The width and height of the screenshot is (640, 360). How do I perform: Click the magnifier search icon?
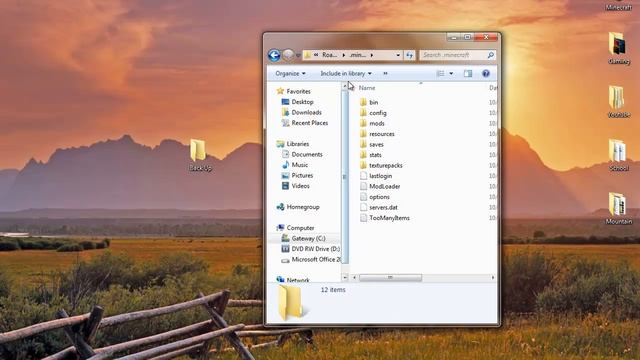point(491,55)
